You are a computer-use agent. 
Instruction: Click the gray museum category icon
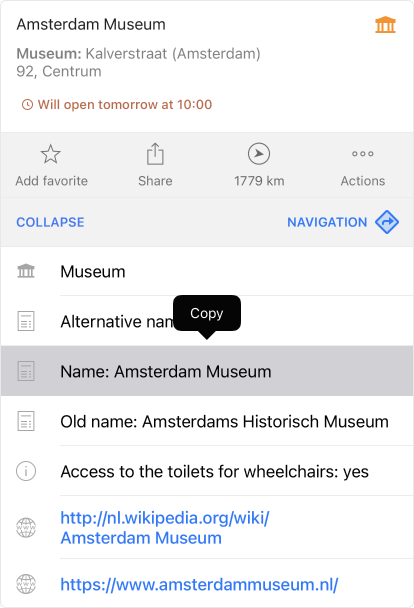tap(26, 271)
